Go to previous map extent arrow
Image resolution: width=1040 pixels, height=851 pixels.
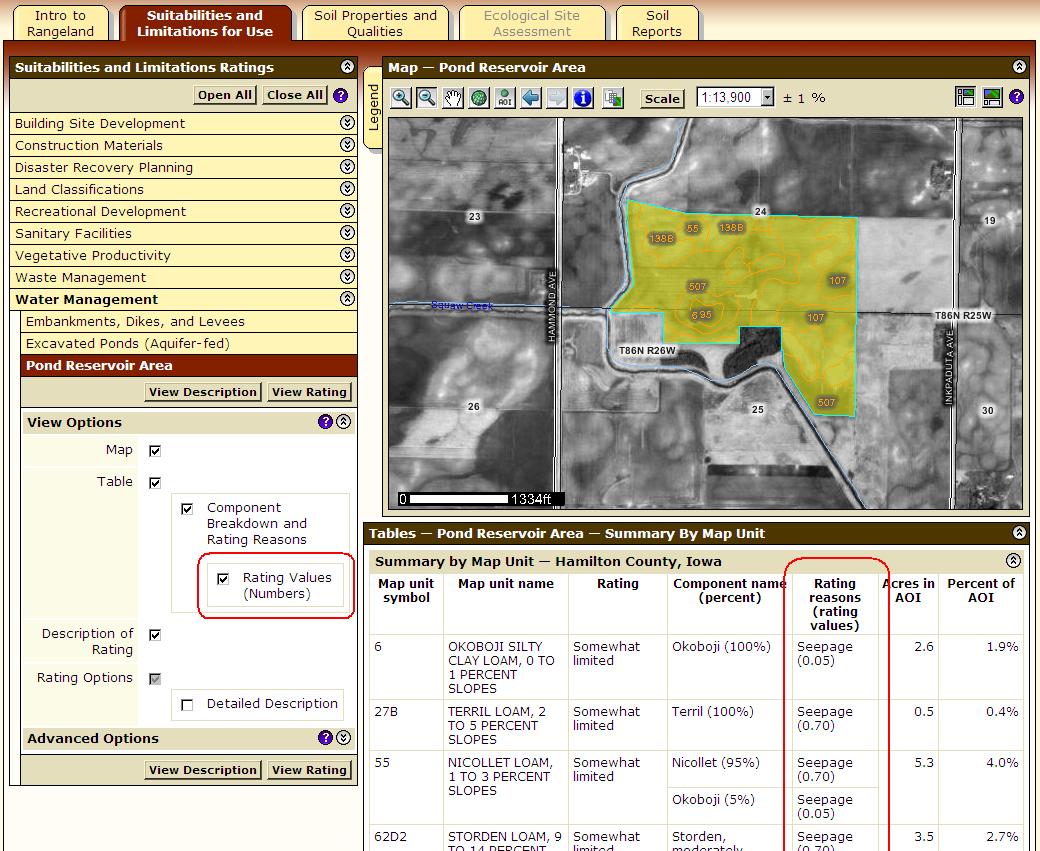tap(531, 98)
